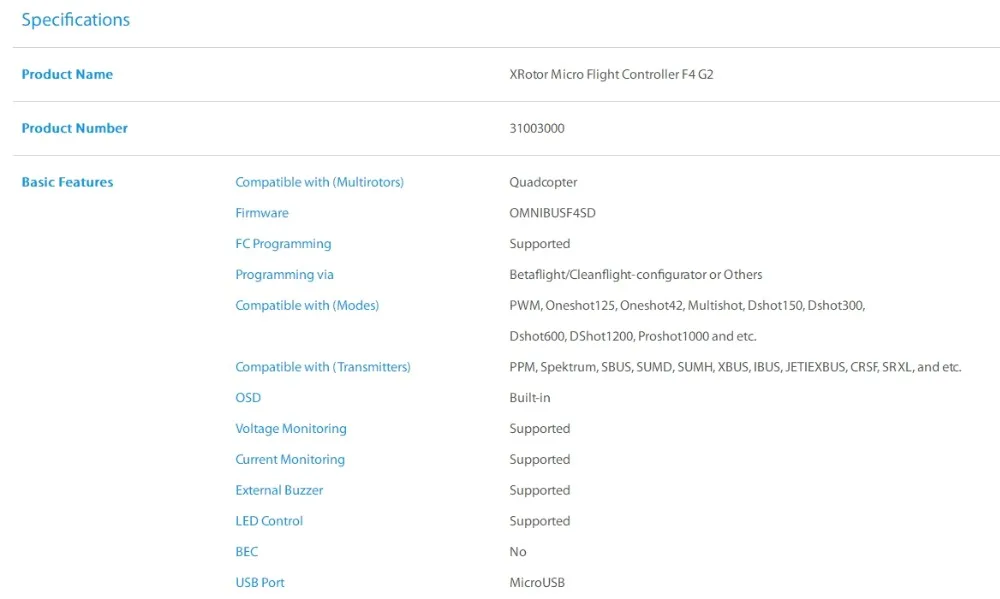Select the Product Number label
This screenshot has width=1000, height=599.
[75, 128]
